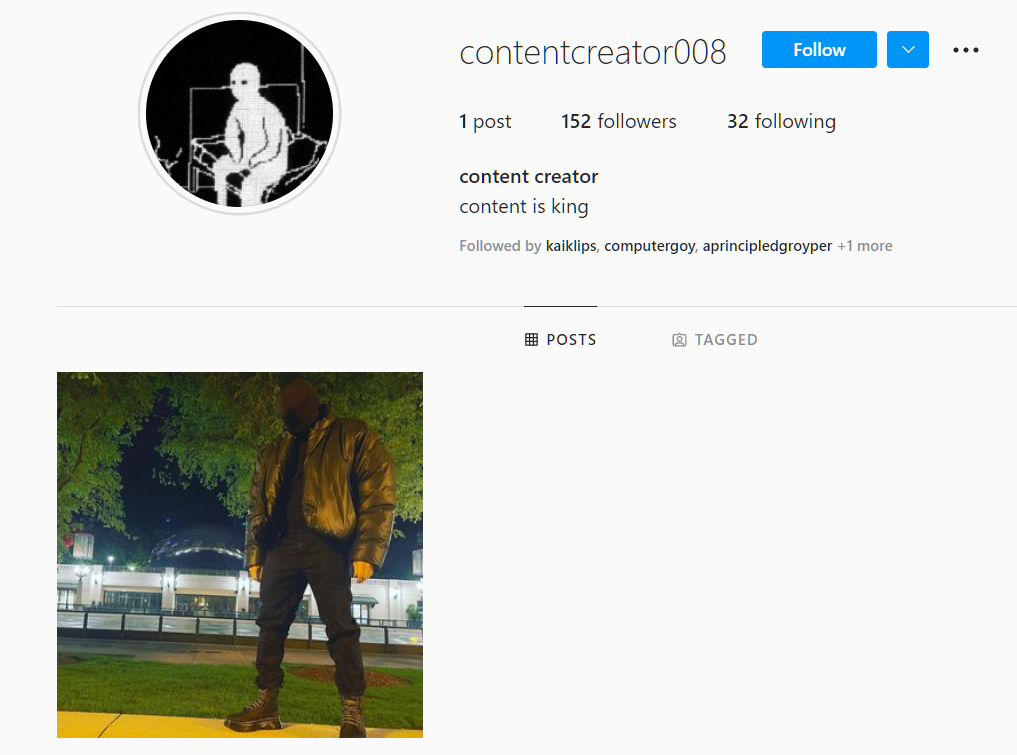The height and width of the screenshot is (755, 1017).
Task: Click the Follow button
Action: pyautogui.click(x=819, y=49)
